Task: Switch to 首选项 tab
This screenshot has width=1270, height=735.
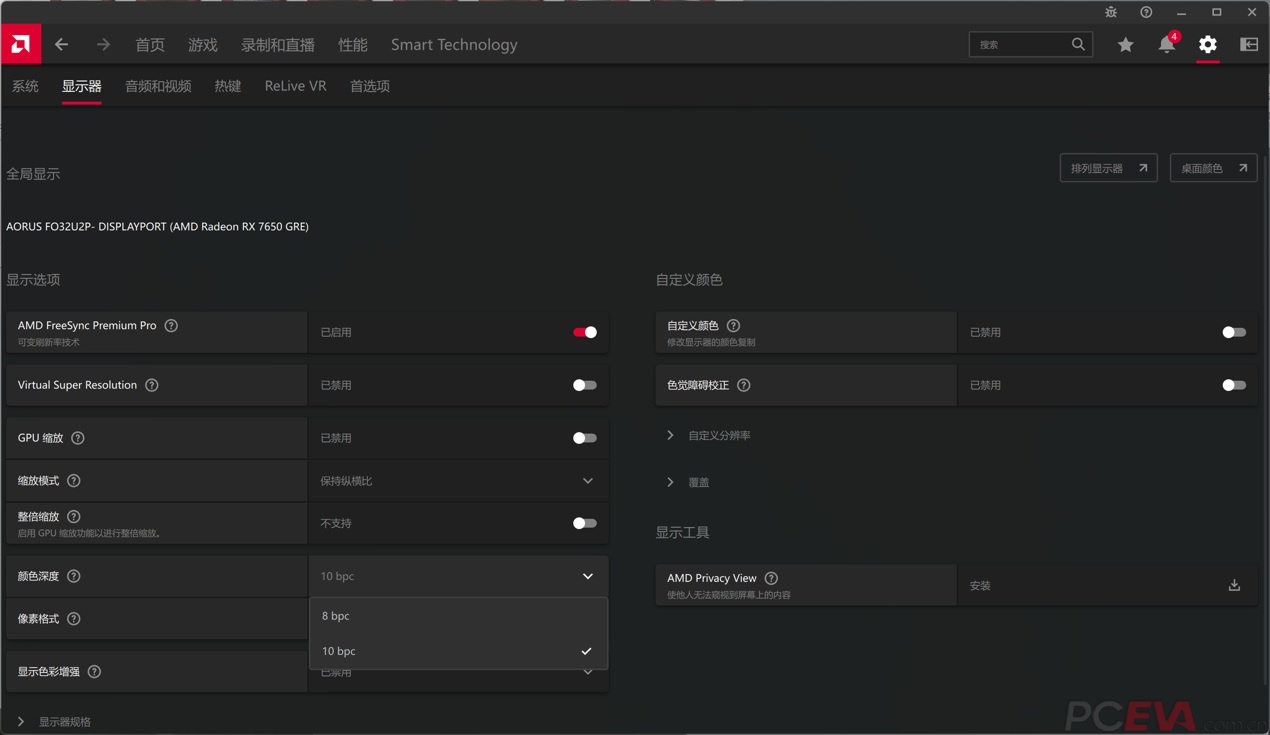Action: point(370,86)
